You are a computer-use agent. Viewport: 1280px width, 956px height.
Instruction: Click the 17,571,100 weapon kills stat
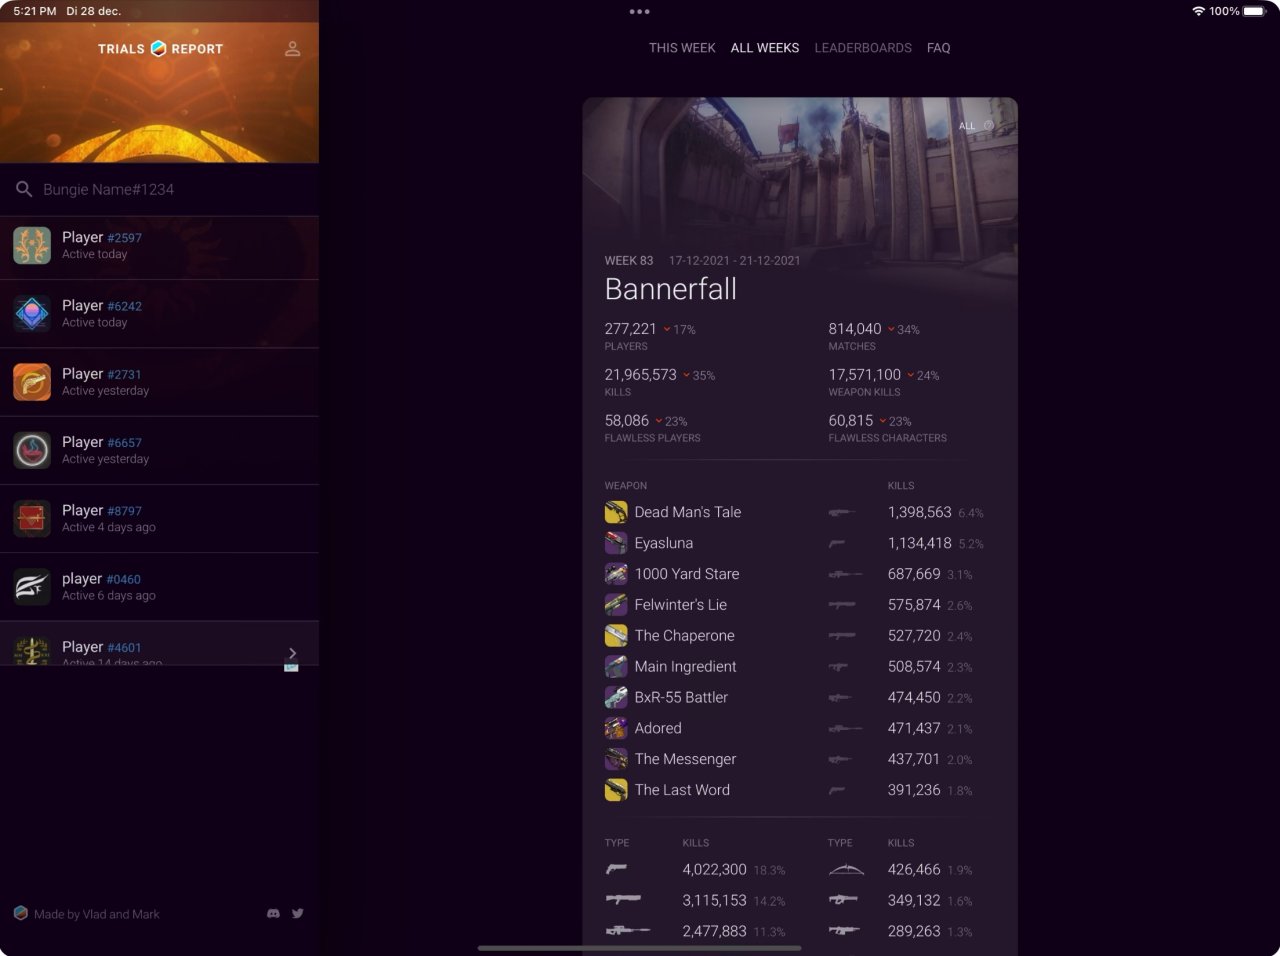[884, 382]
